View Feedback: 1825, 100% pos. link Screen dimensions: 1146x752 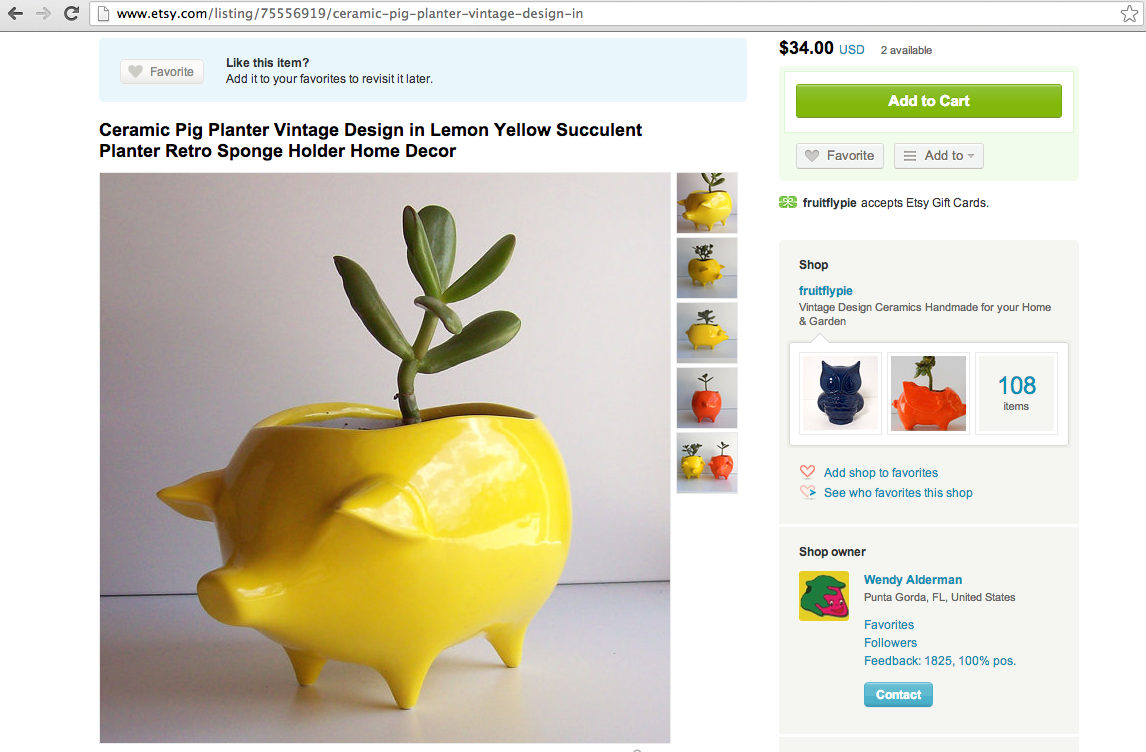click(940, 661)
